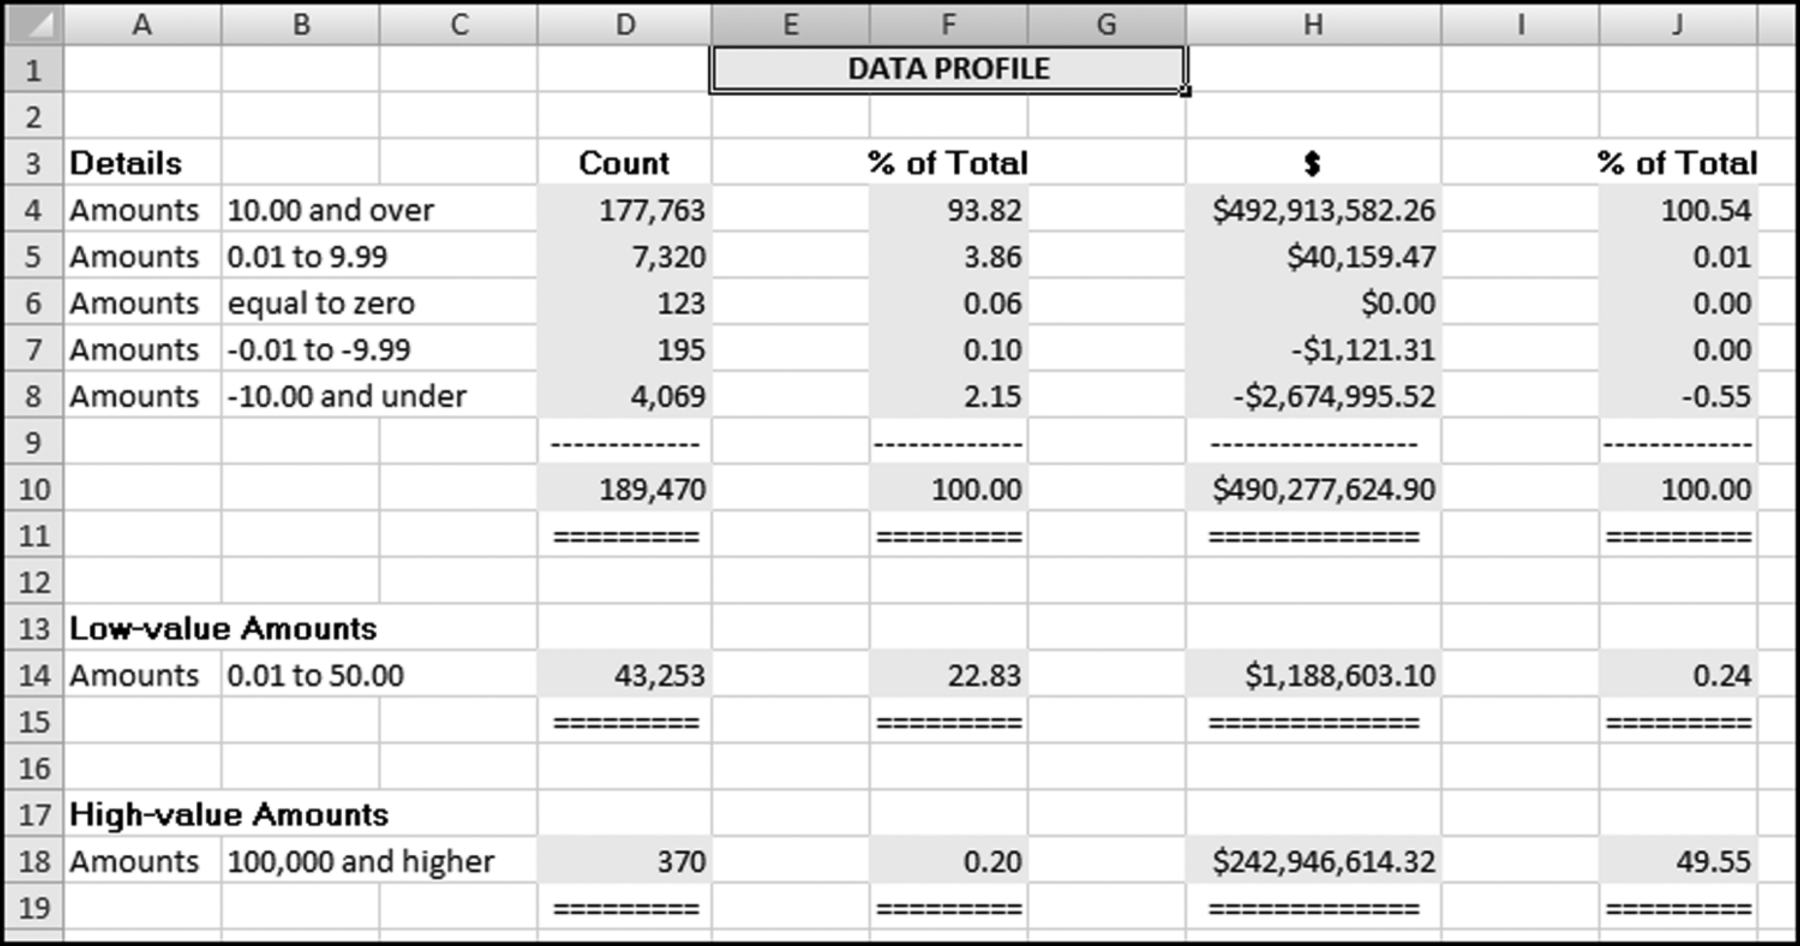The image size is (1800, 946).
Task: Select column D header
Action: [625, 24]
